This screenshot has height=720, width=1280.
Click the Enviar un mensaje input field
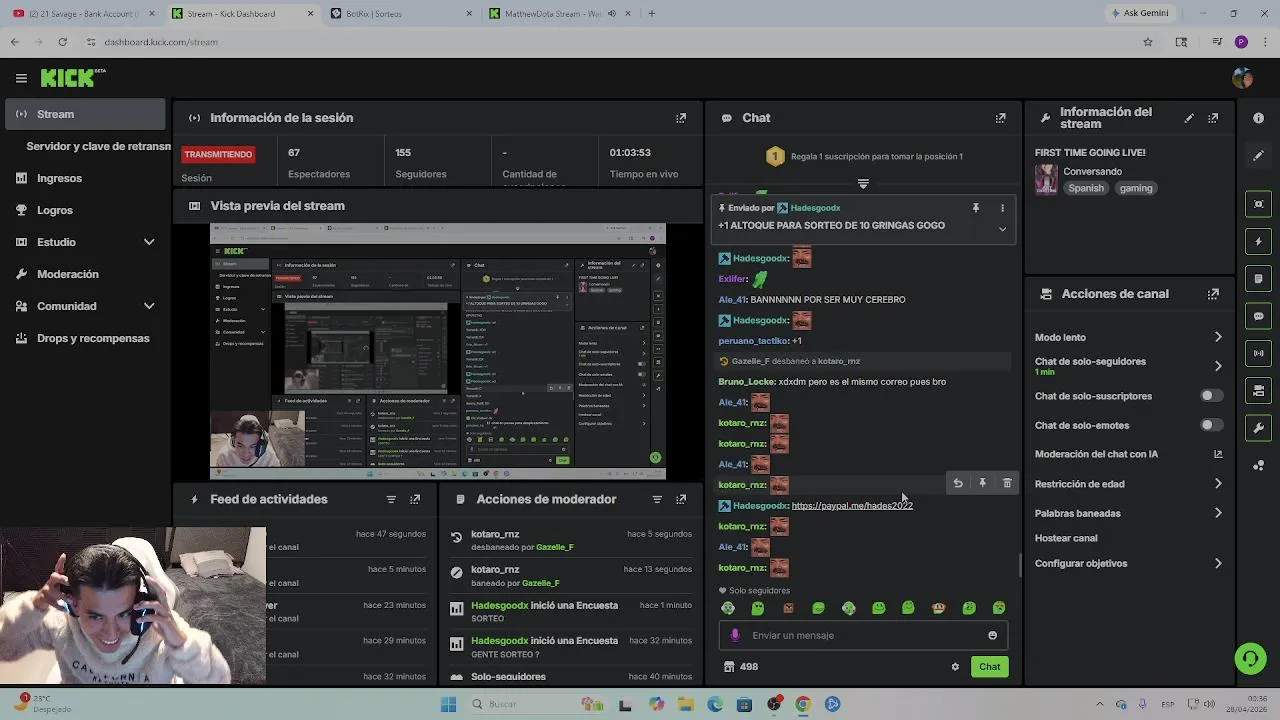pos(863,635)
